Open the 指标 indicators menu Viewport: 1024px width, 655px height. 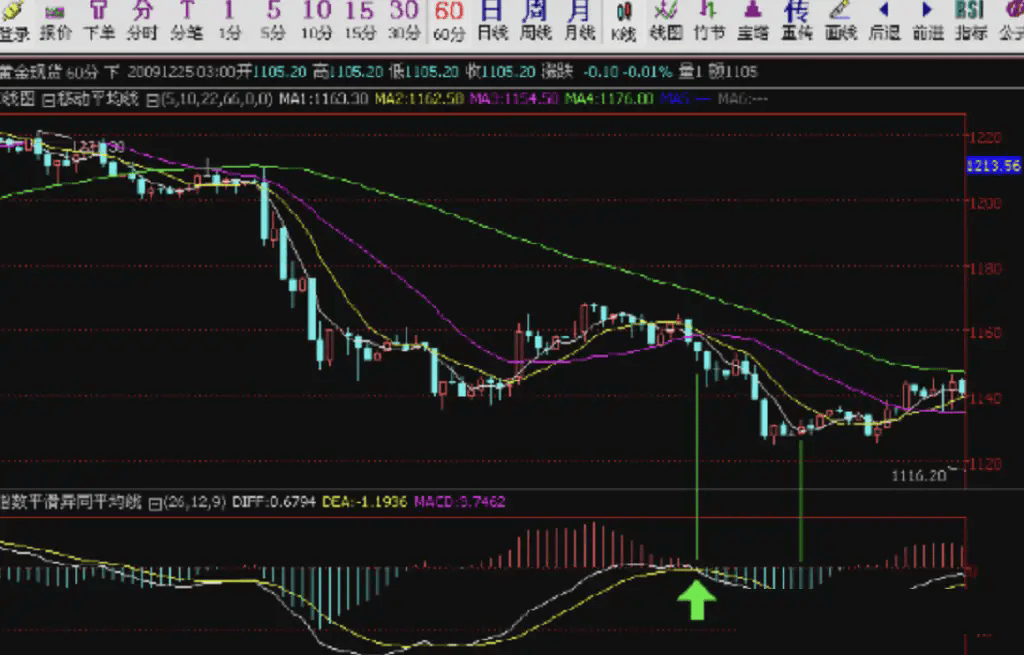(970, 21)
